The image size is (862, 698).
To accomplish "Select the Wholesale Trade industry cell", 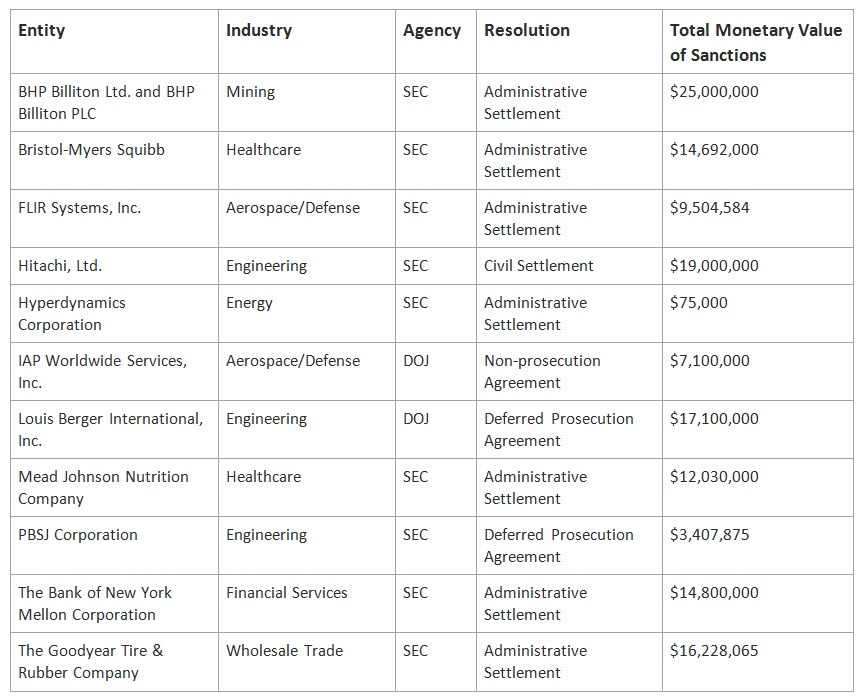I will tap(284, 651).
